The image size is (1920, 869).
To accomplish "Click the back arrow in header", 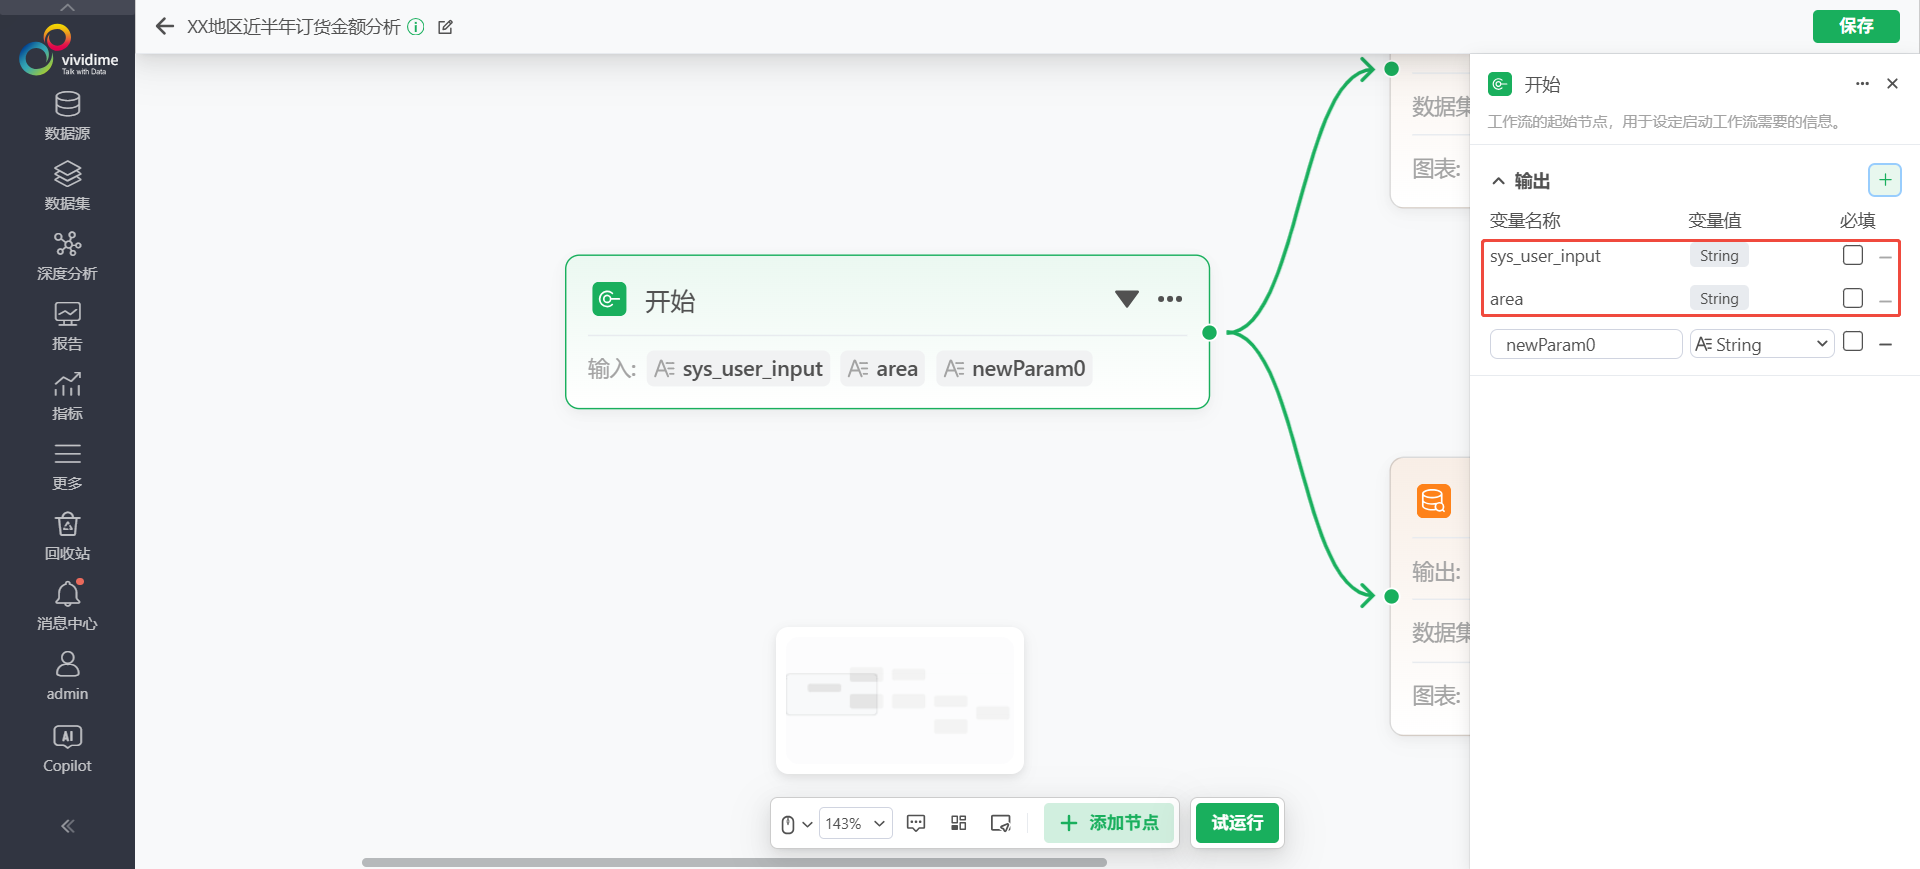I will pyautogui.click(x=165, y=27).
